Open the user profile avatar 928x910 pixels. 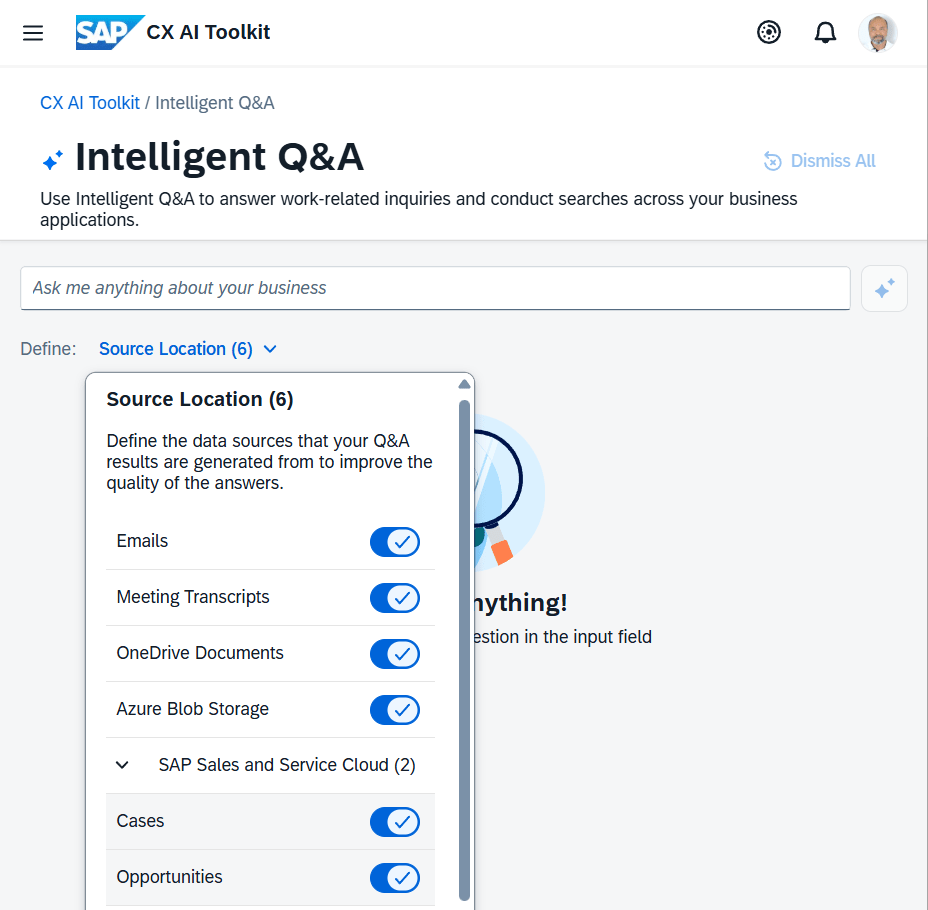point(877,33)
